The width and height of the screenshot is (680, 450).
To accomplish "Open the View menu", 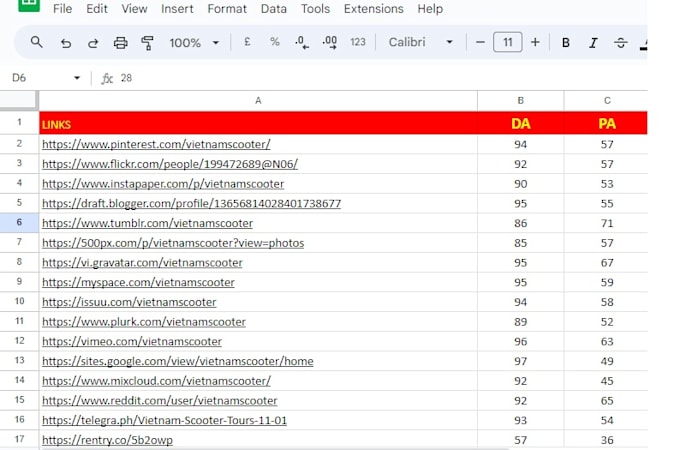I will pyautogui.click(x=134, y=9).
